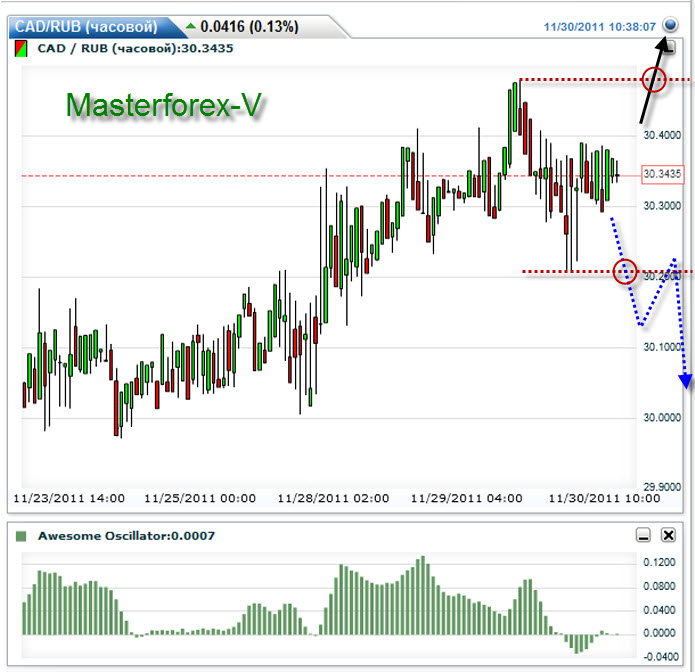Screen dimensions: 695x672
Task: Click the blue globe icon beside the timestamp
Action: 670,24
